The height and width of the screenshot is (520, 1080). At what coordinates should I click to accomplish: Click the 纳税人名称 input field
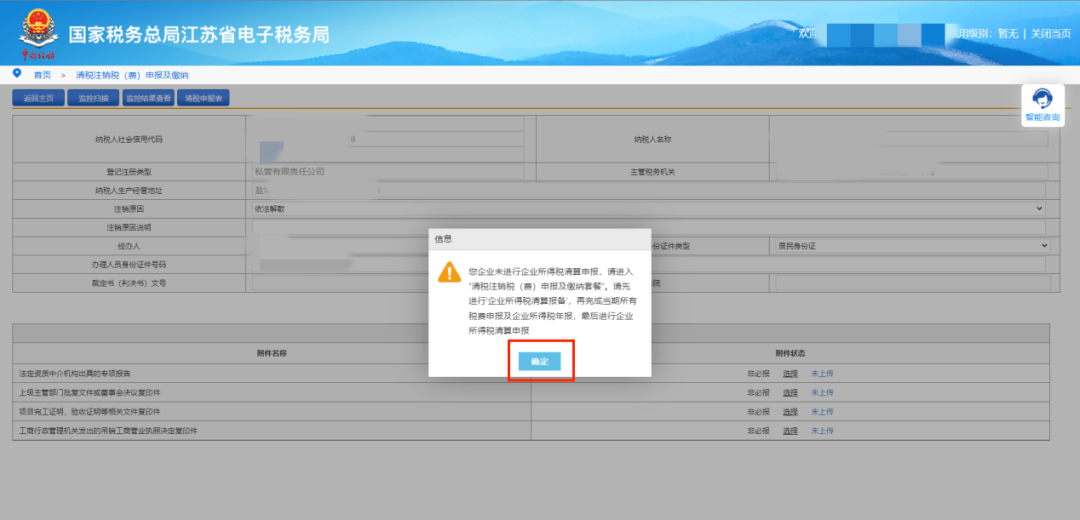(x=911, y=139)
